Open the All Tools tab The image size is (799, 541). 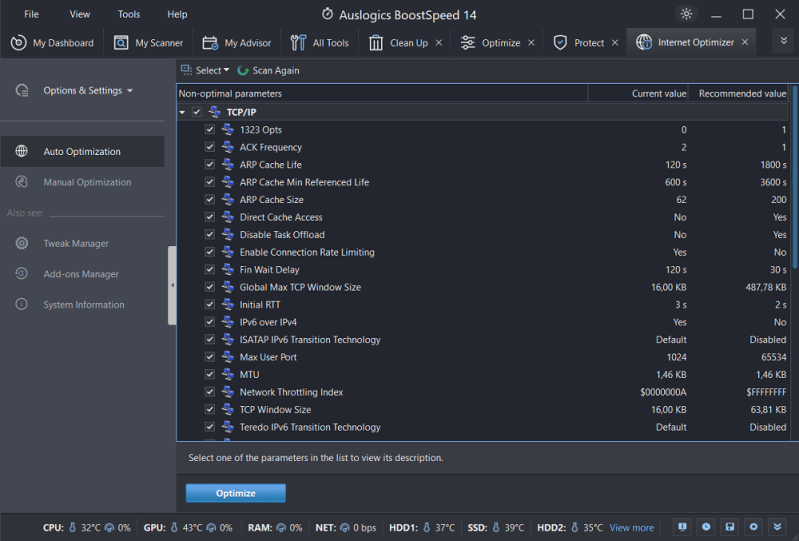(319, 43)
